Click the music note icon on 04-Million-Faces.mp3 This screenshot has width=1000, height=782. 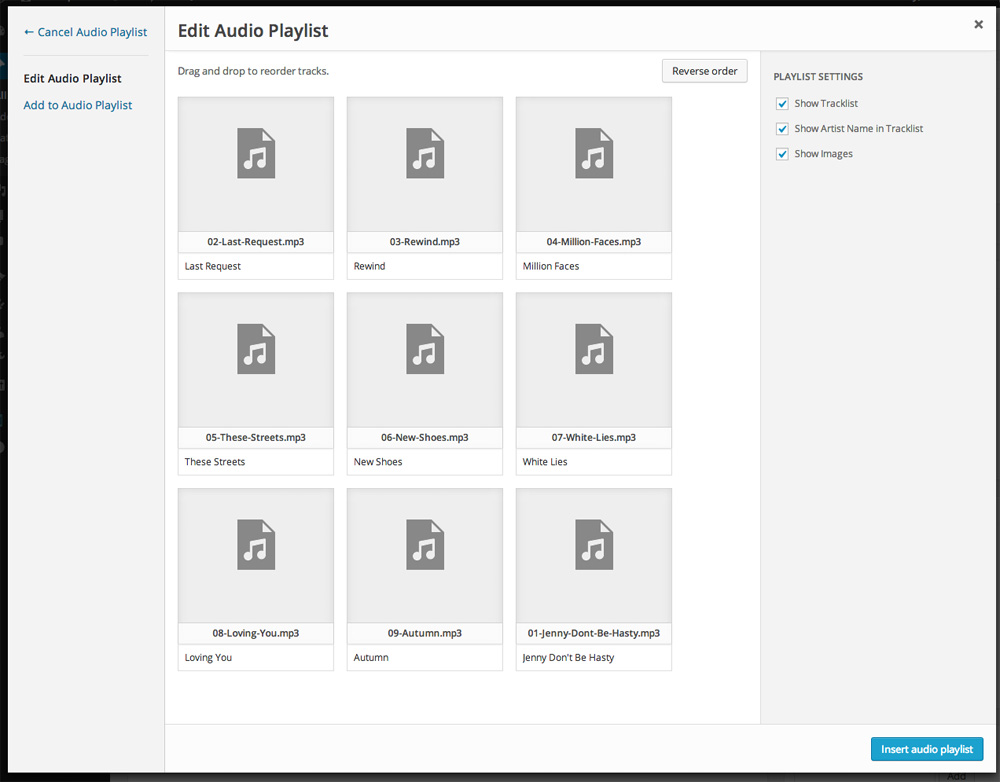pos(593,154)
